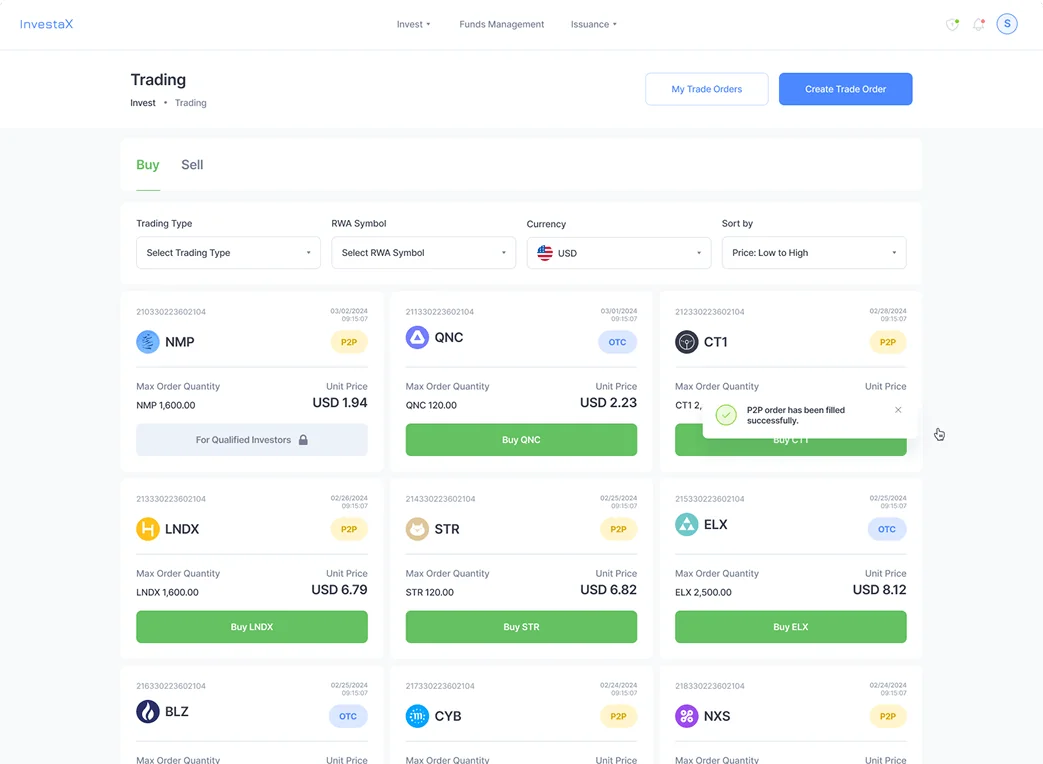Open My Trade Orders
Screen dimensions: 1043x764
tap(706, 89)
